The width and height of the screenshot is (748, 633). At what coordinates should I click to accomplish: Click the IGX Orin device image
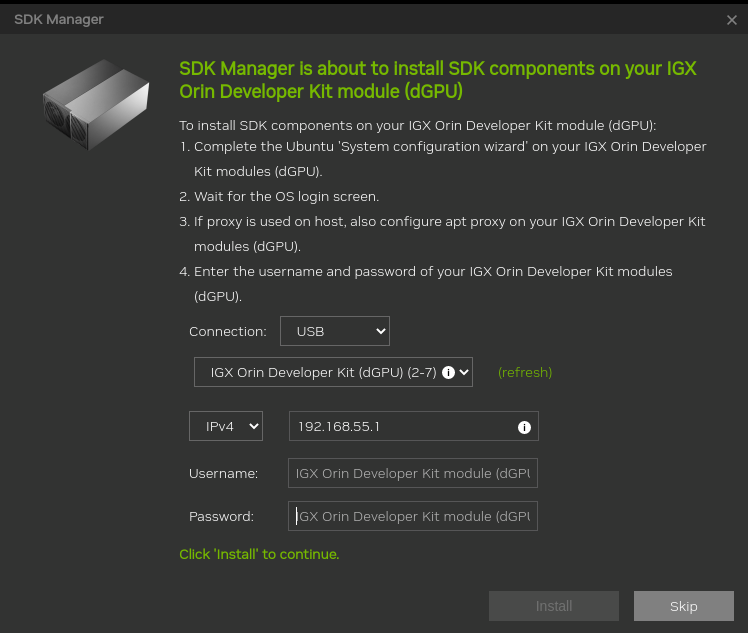96,104
